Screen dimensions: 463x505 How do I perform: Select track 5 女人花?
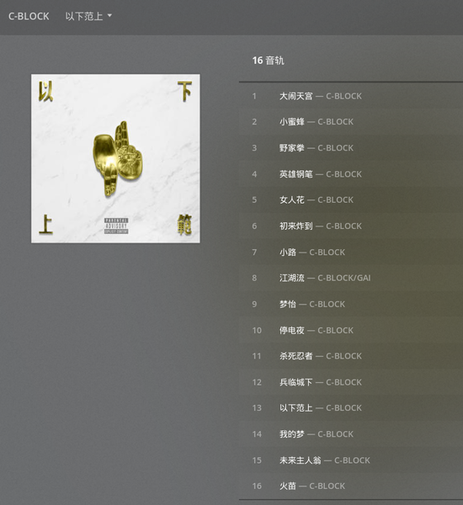coord(351,200)
